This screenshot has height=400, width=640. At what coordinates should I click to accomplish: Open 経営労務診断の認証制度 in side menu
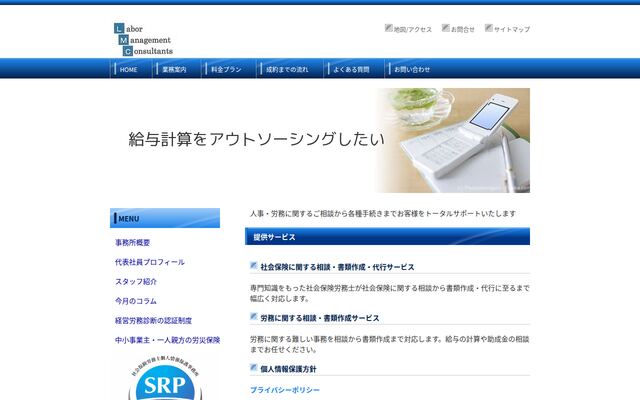pyautogui.click(x=153, y=321)
